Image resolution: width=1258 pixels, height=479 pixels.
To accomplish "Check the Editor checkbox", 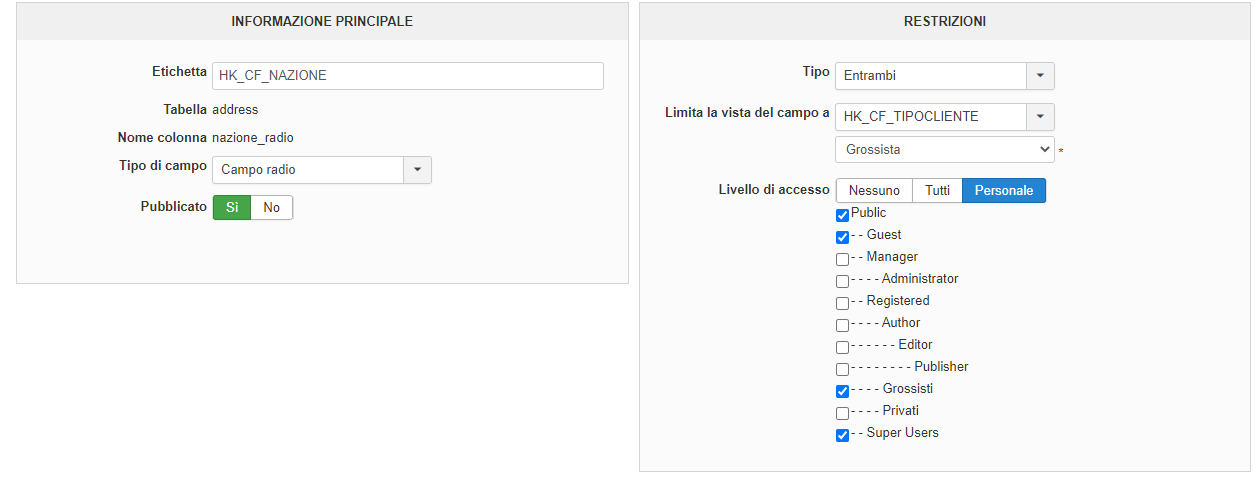I will pyautogui.click(x=842, y=347).
